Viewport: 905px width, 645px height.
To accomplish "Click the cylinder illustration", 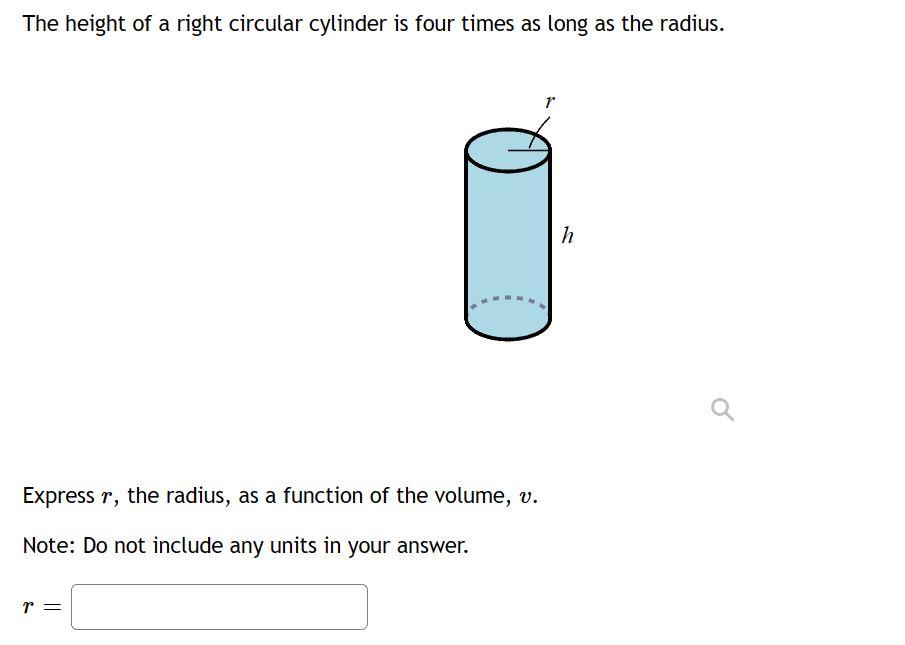I will [x=507, y=235].
